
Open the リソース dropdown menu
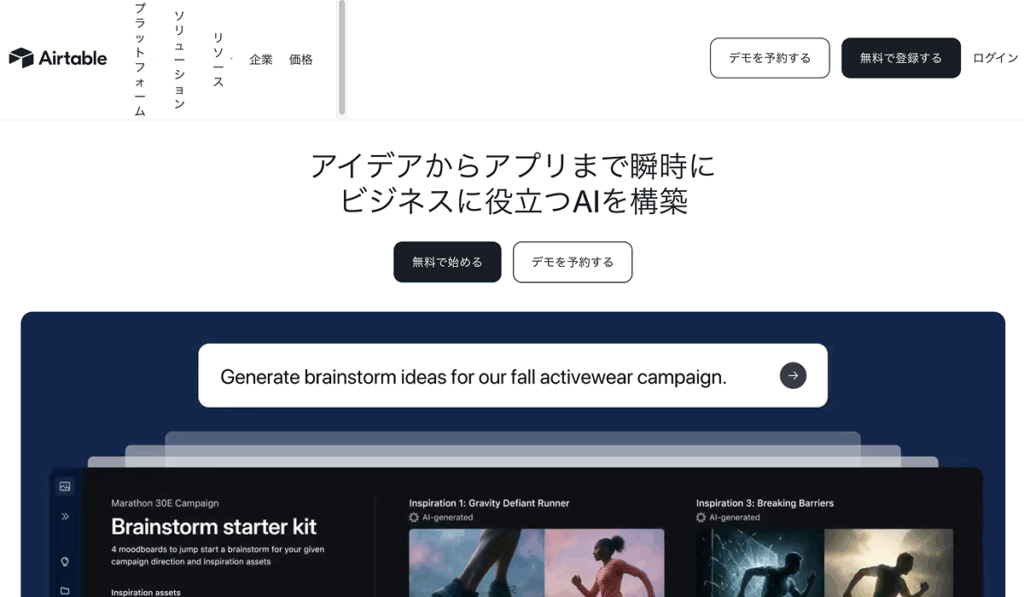pos(218,59)
